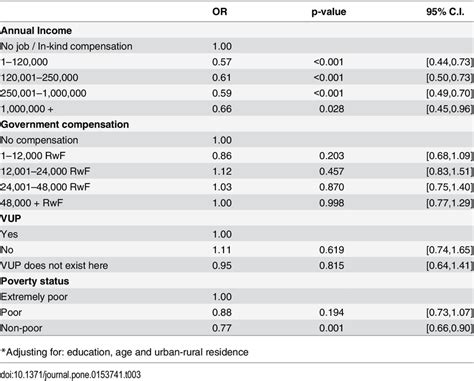Click the 48,000 + RwF row label
The image size is (474, 381).
tap(32, 203)
